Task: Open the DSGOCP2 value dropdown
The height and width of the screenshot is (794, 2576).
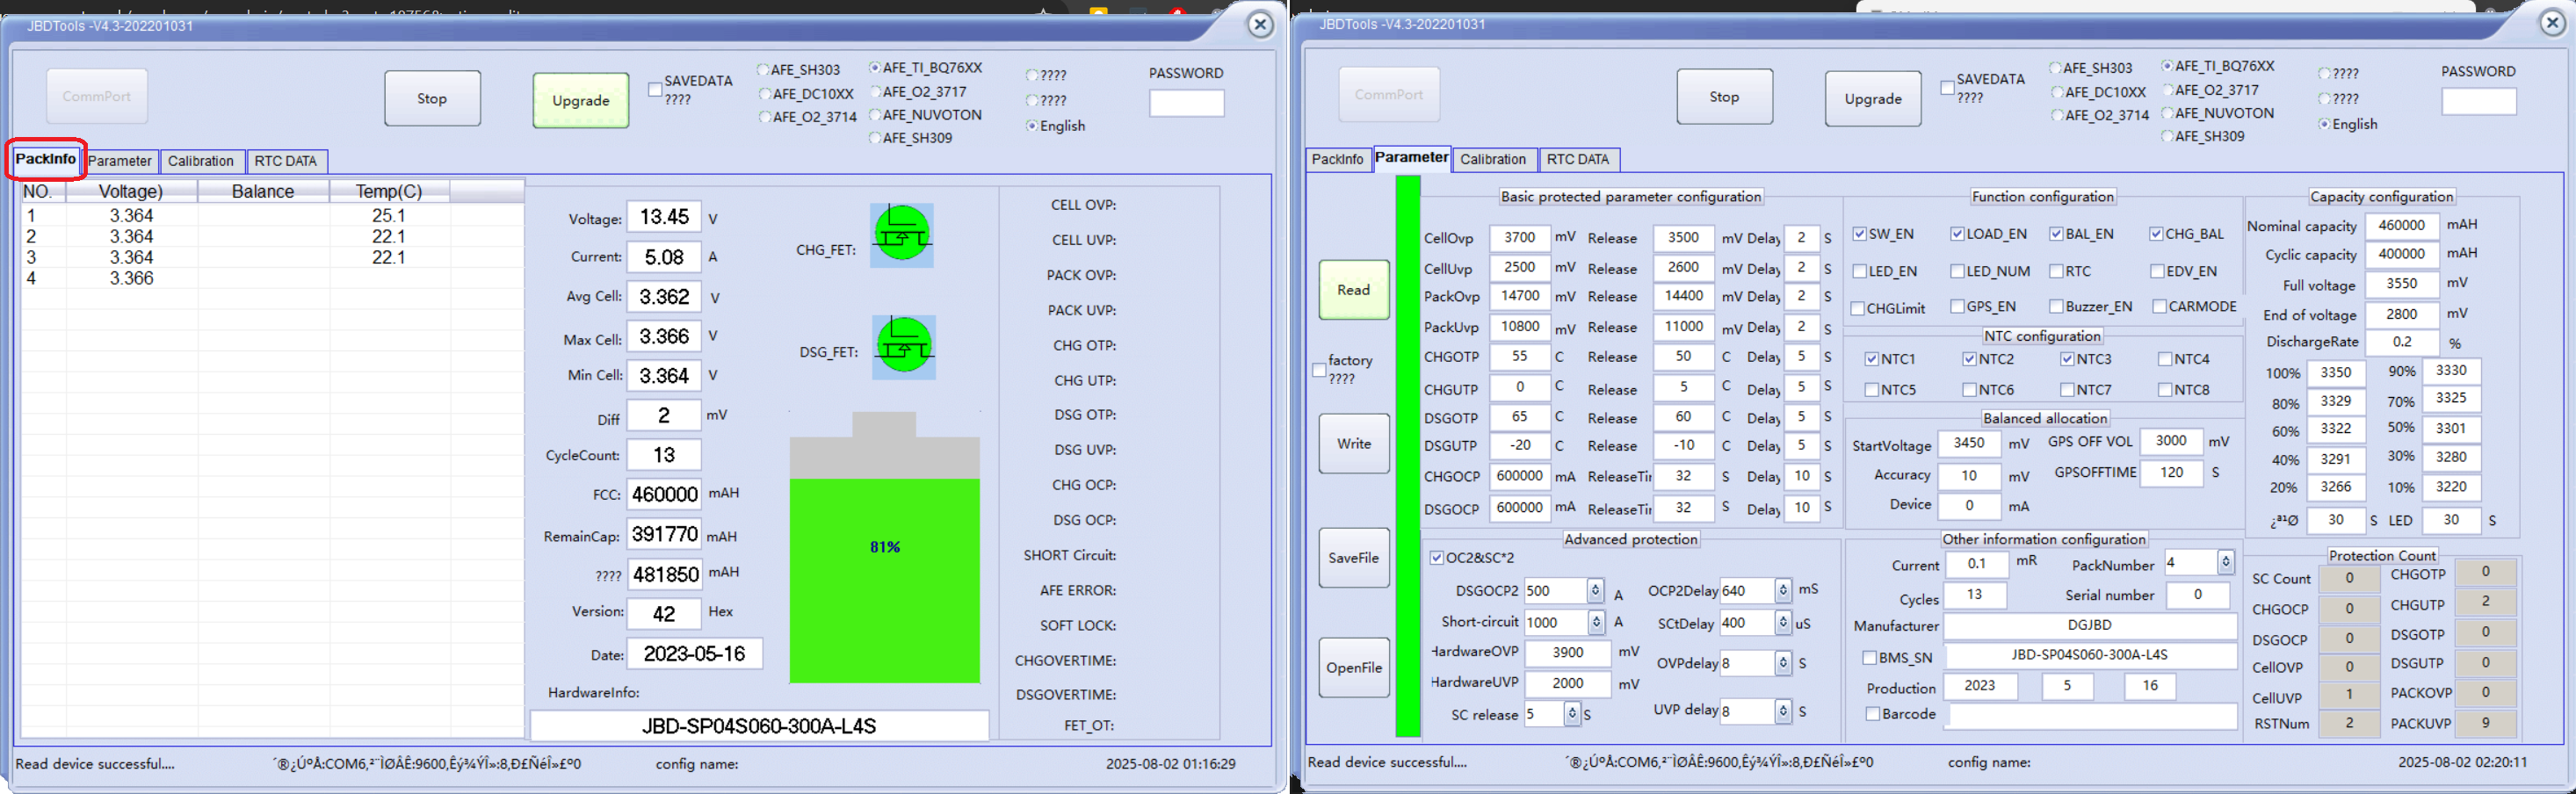Action: [x=1595, y=591]
